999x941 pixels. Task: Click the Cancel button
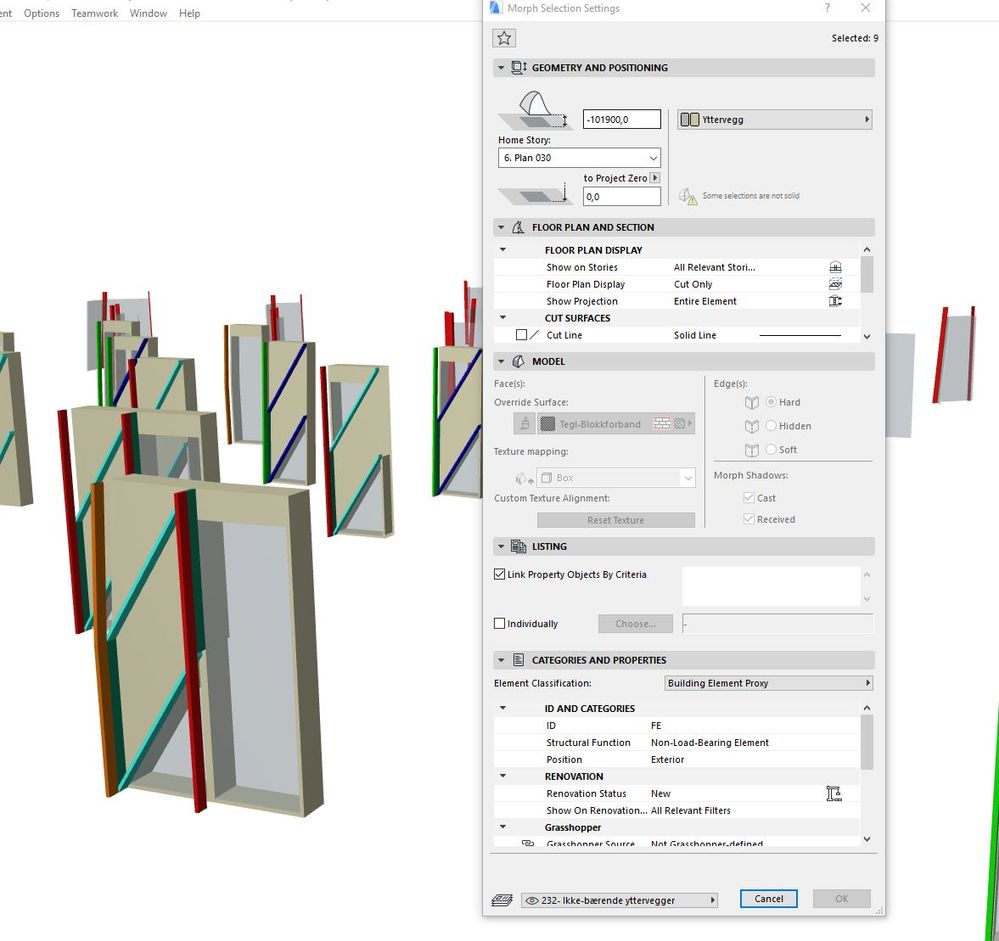point(768,899)
